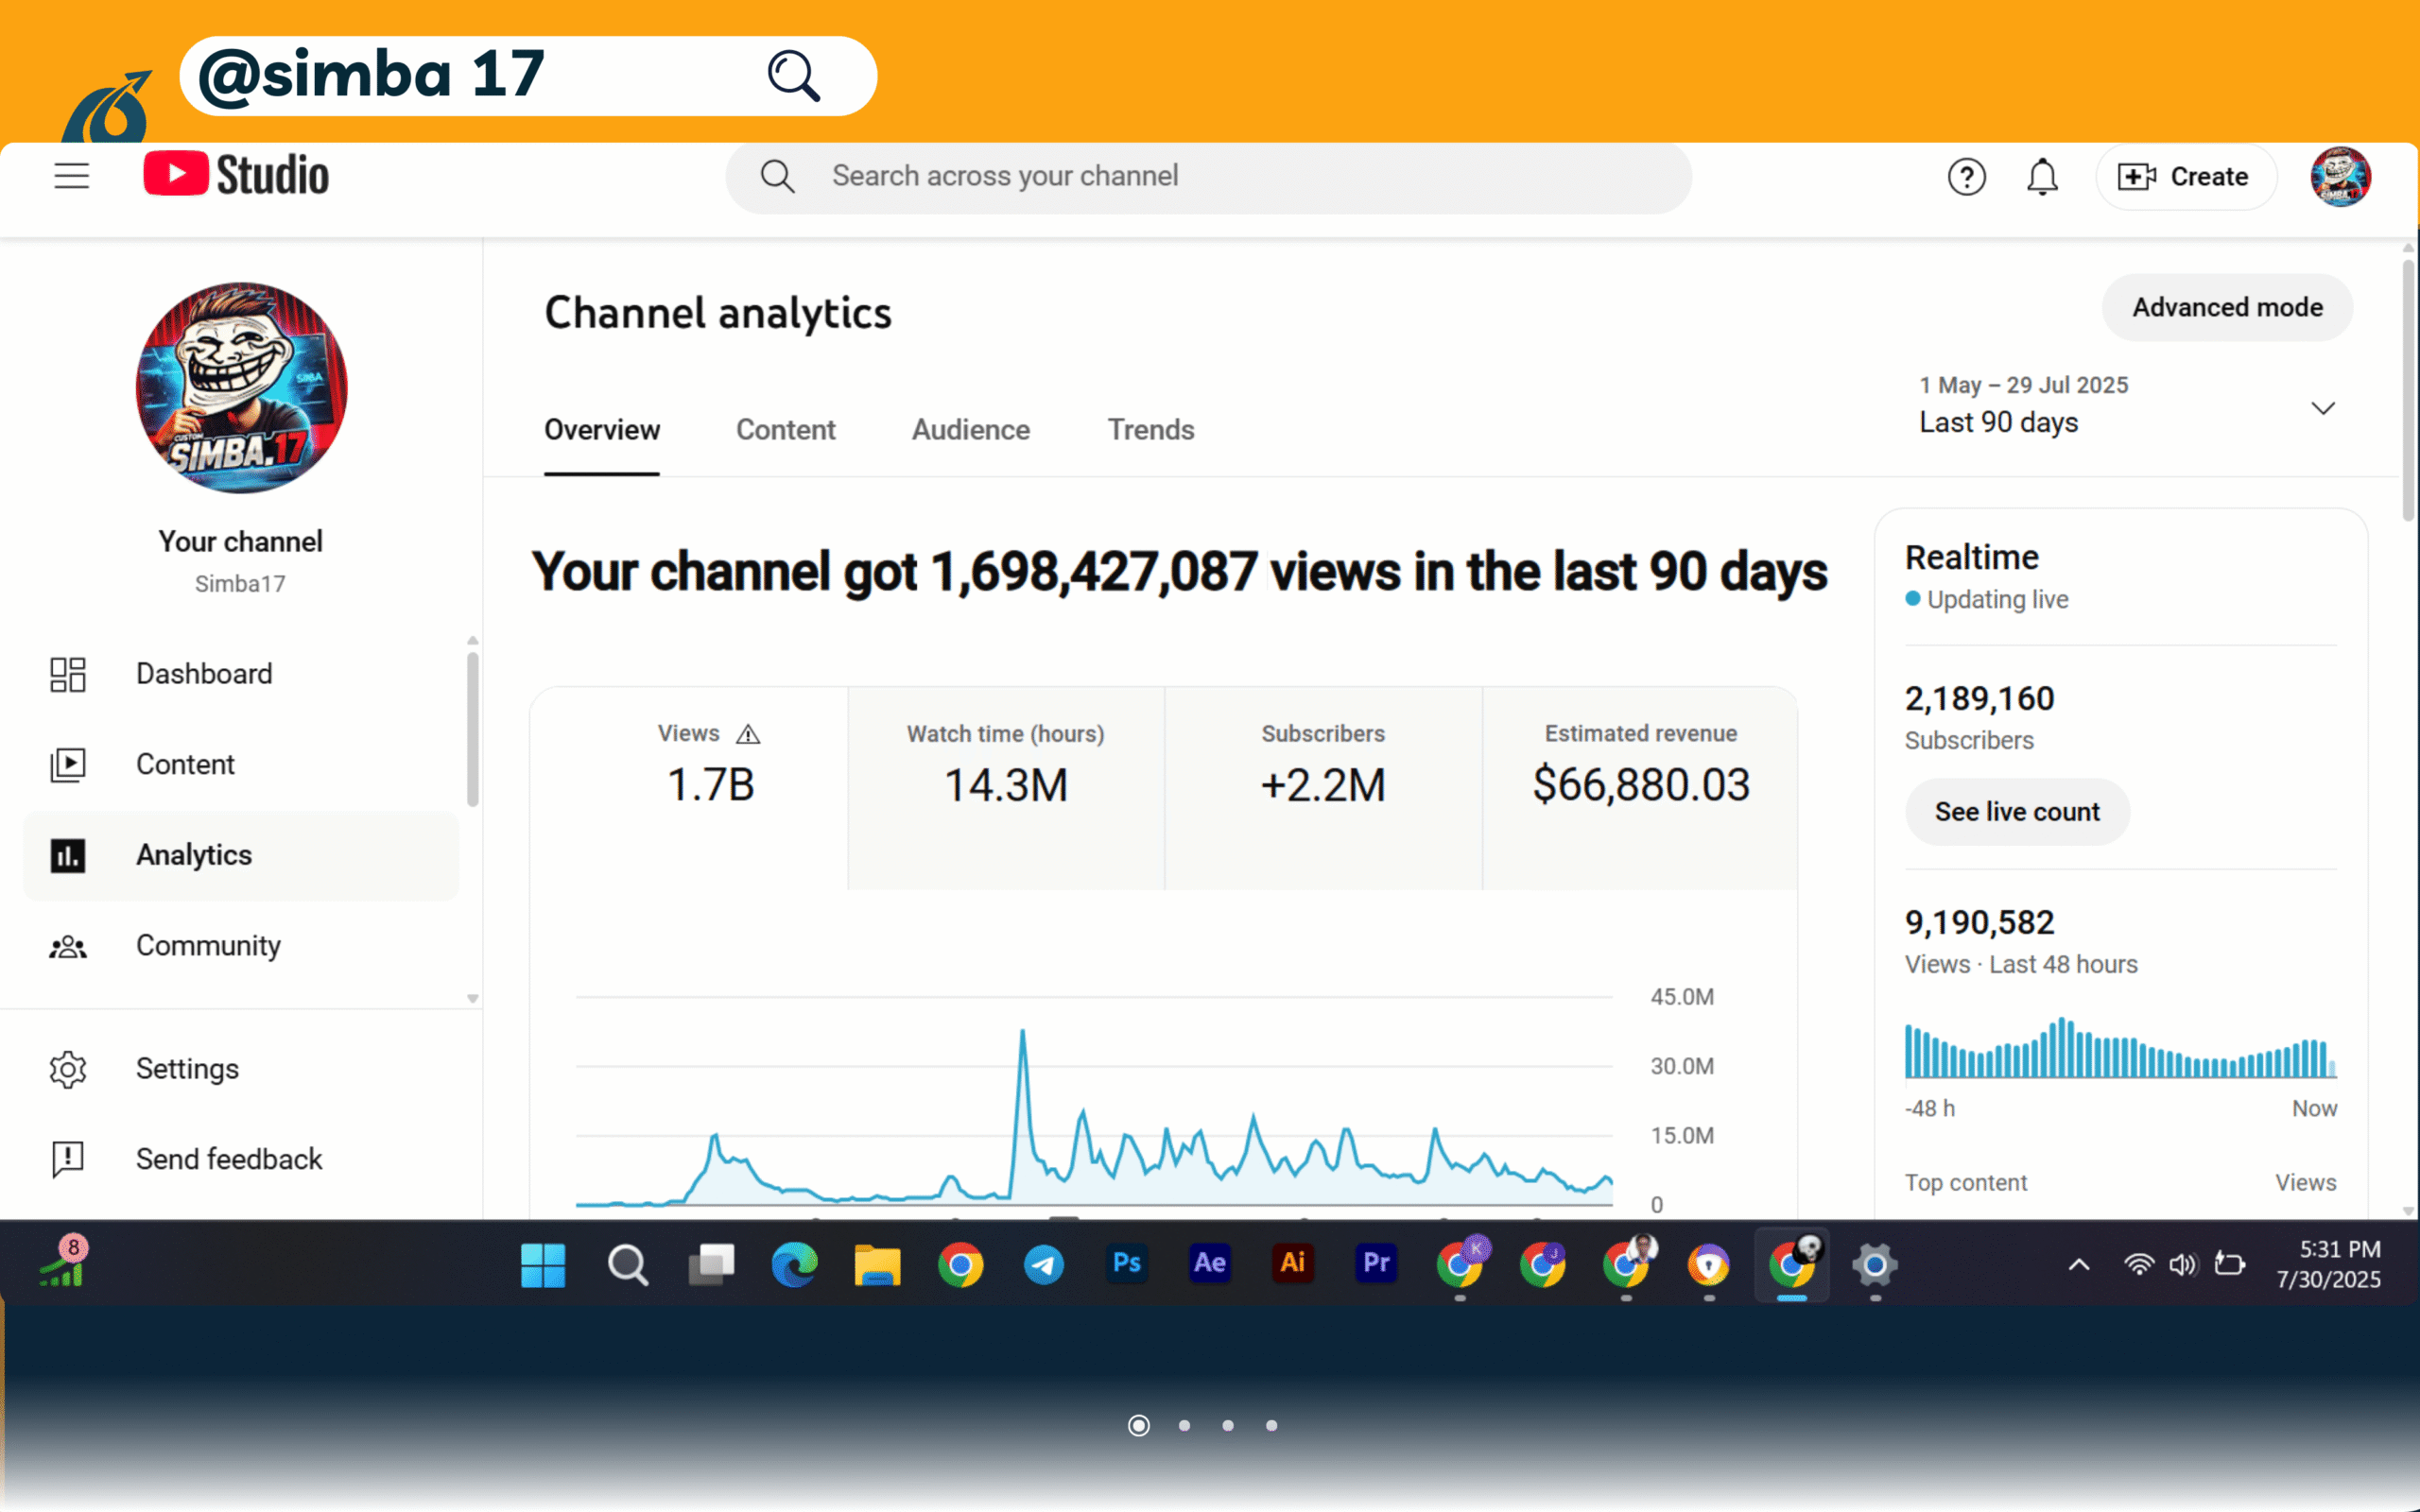Click the See live count button

[x=2017, y=812]
